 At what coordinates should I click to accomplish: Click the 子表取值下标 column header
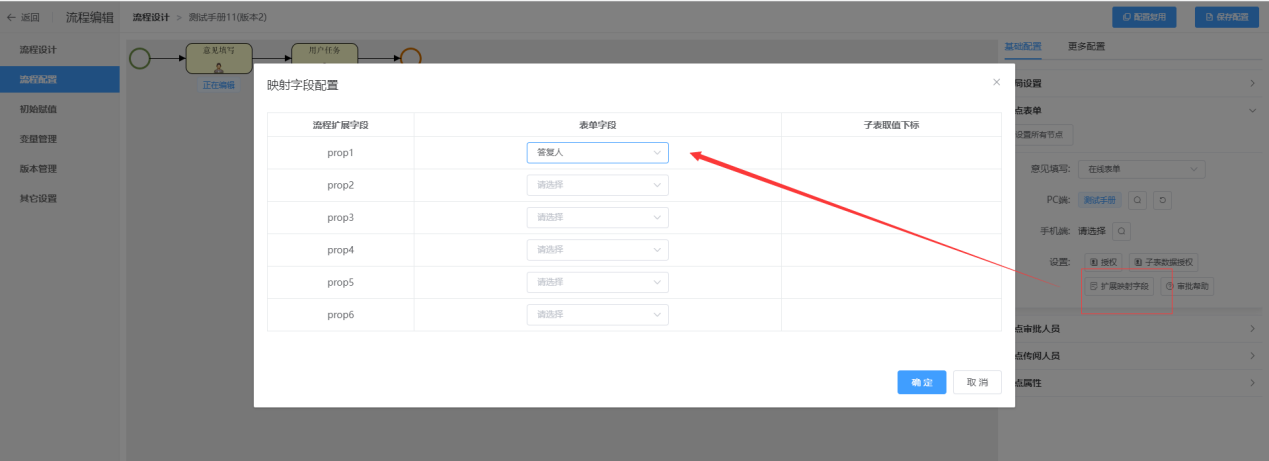(x=891, y=125)
